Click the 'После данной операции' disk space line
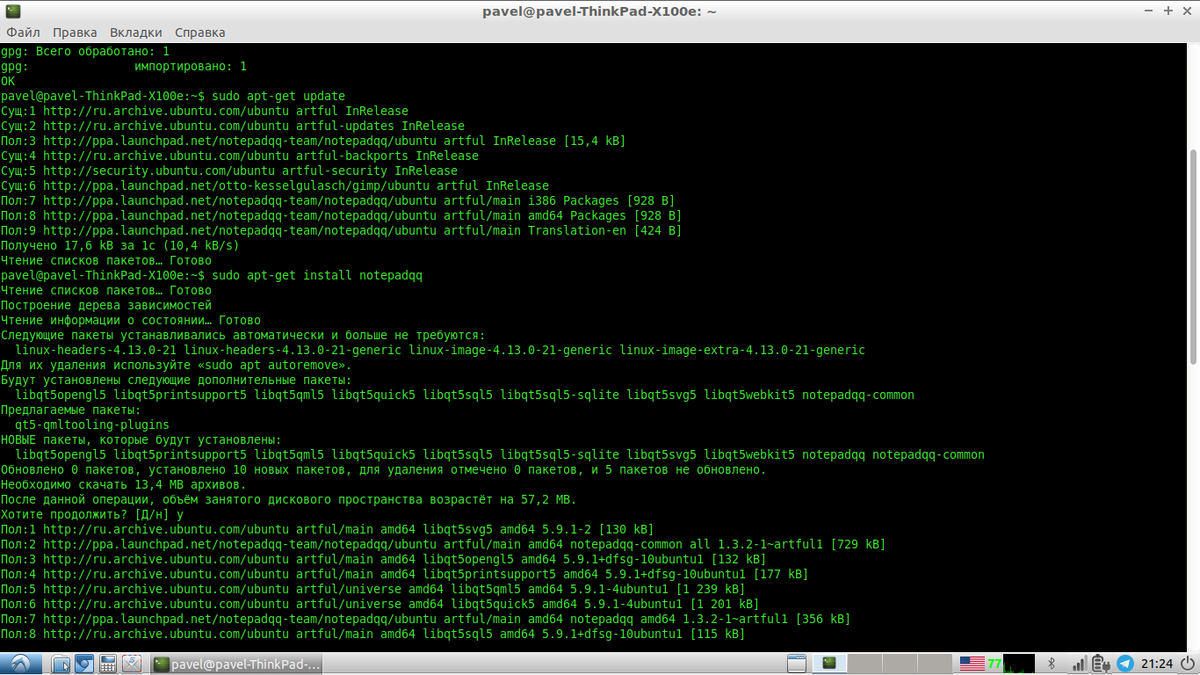 click(288, 499)
